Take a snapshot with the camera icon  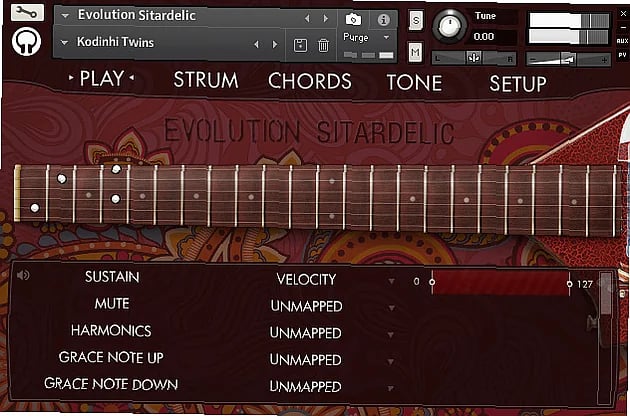click(x=353, y=19)
